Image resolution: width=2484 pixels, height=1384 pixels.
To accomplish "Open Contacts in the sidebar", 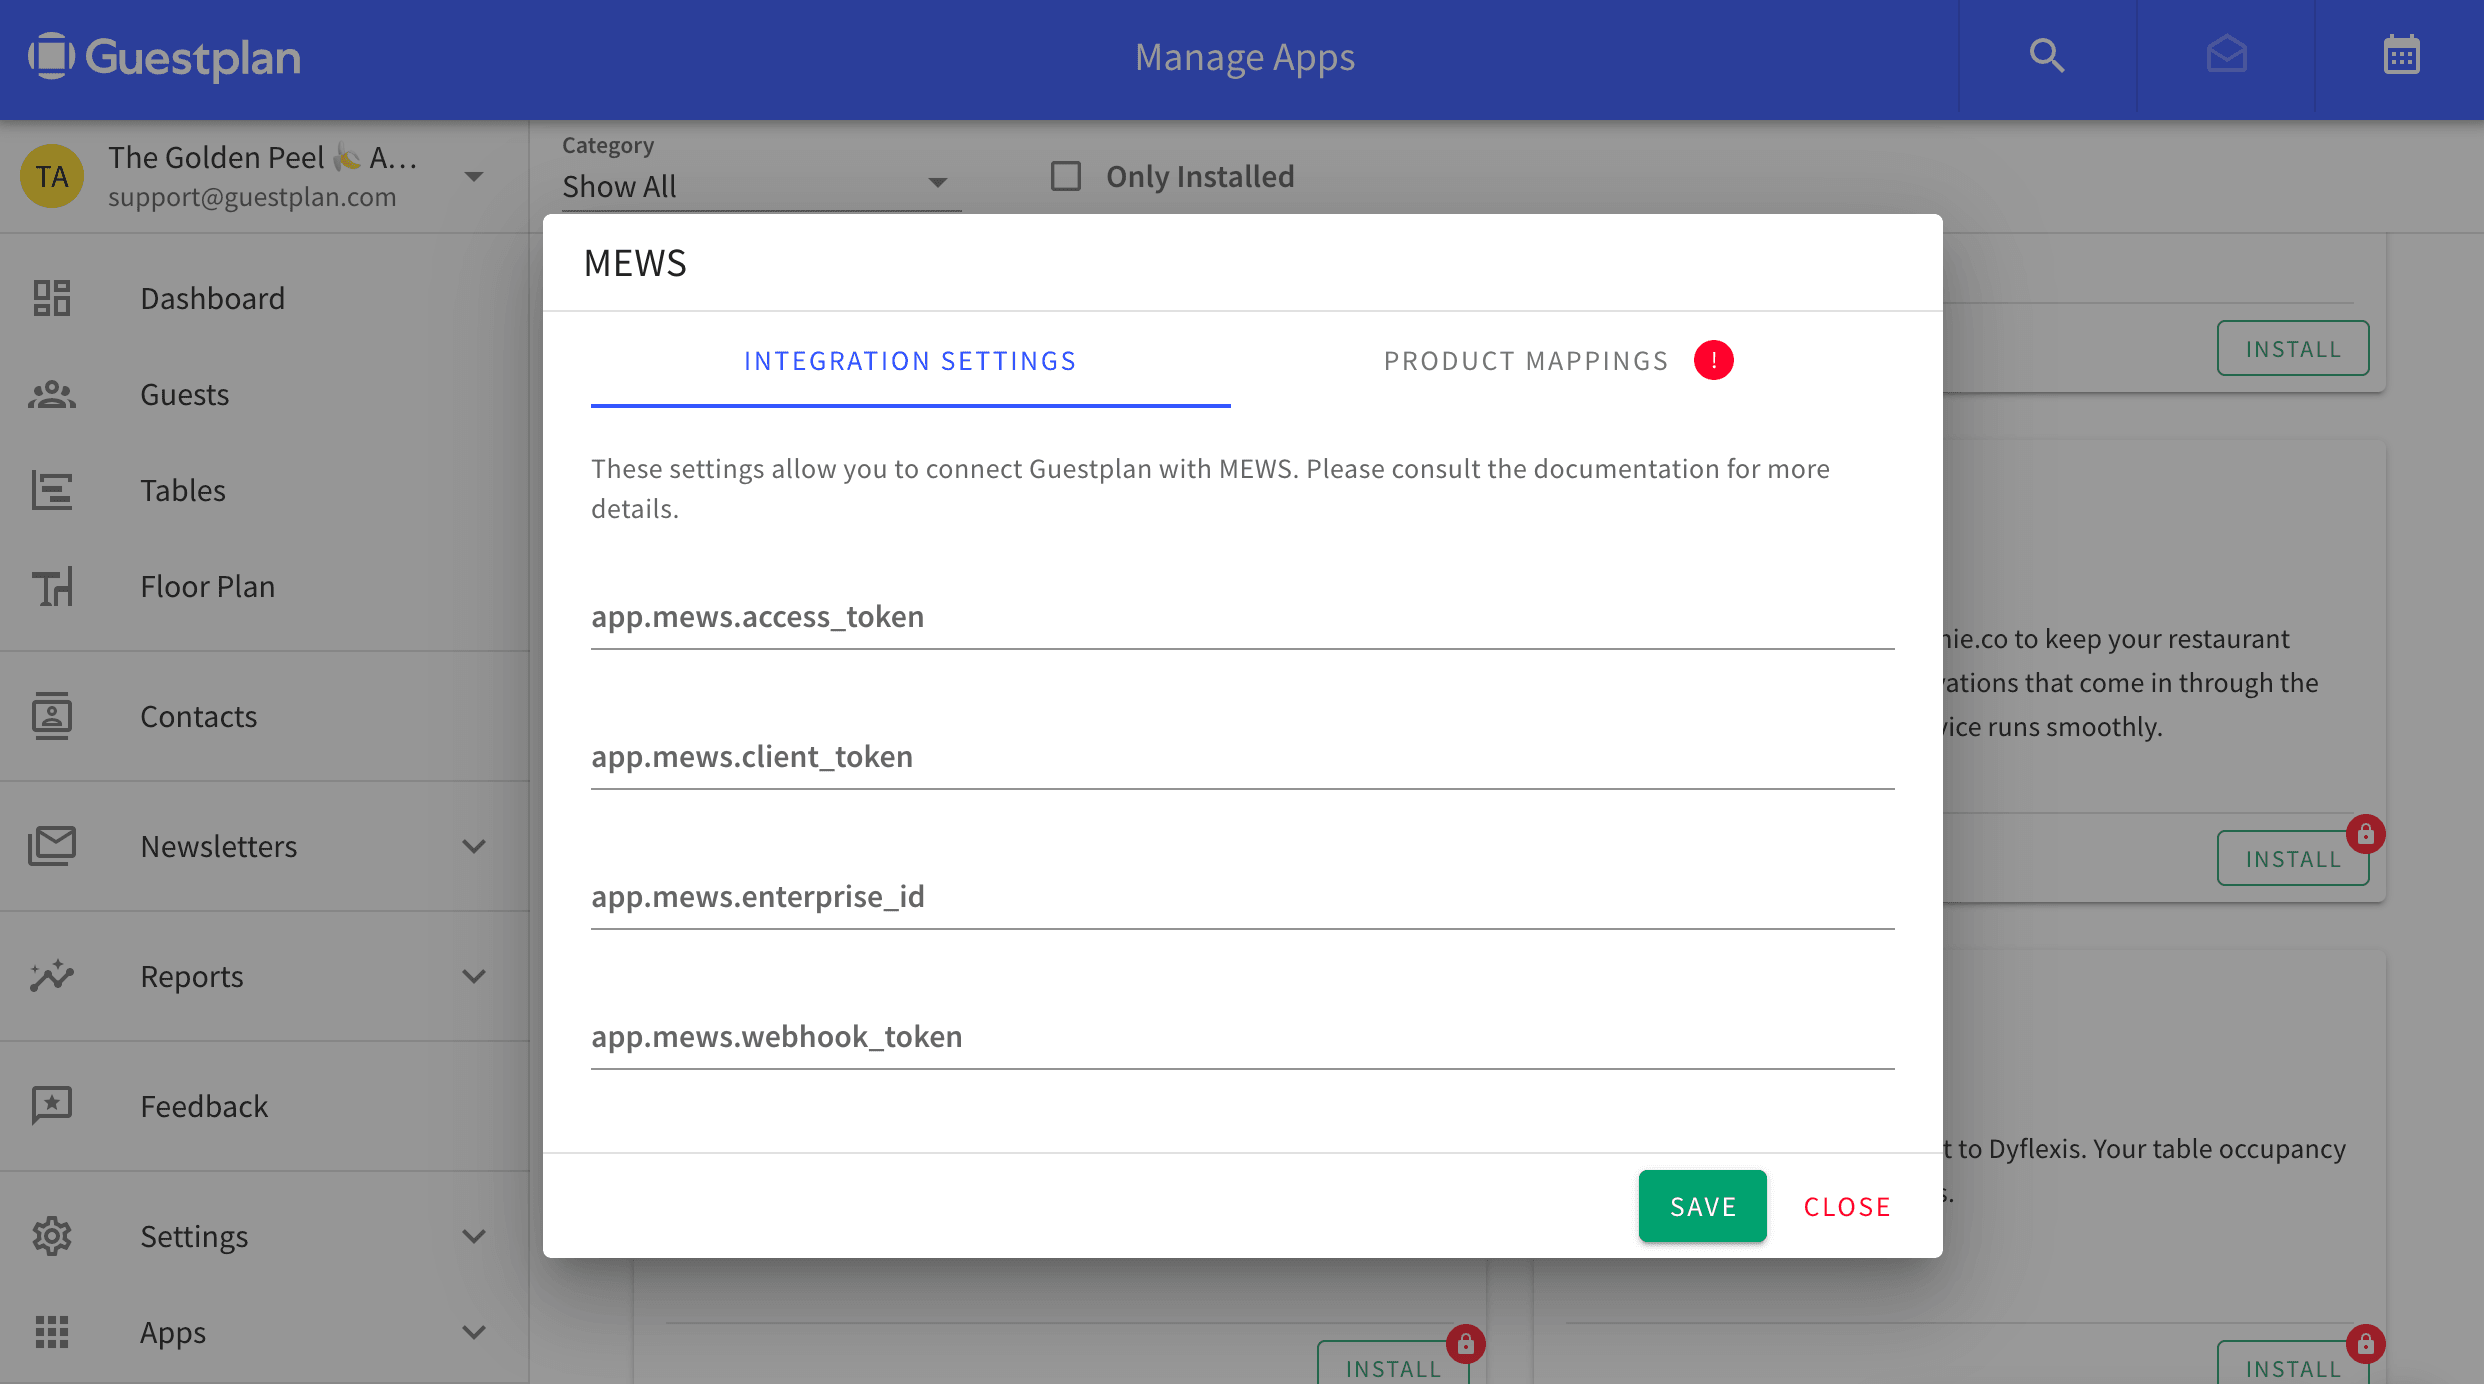I will click(264, 716).
